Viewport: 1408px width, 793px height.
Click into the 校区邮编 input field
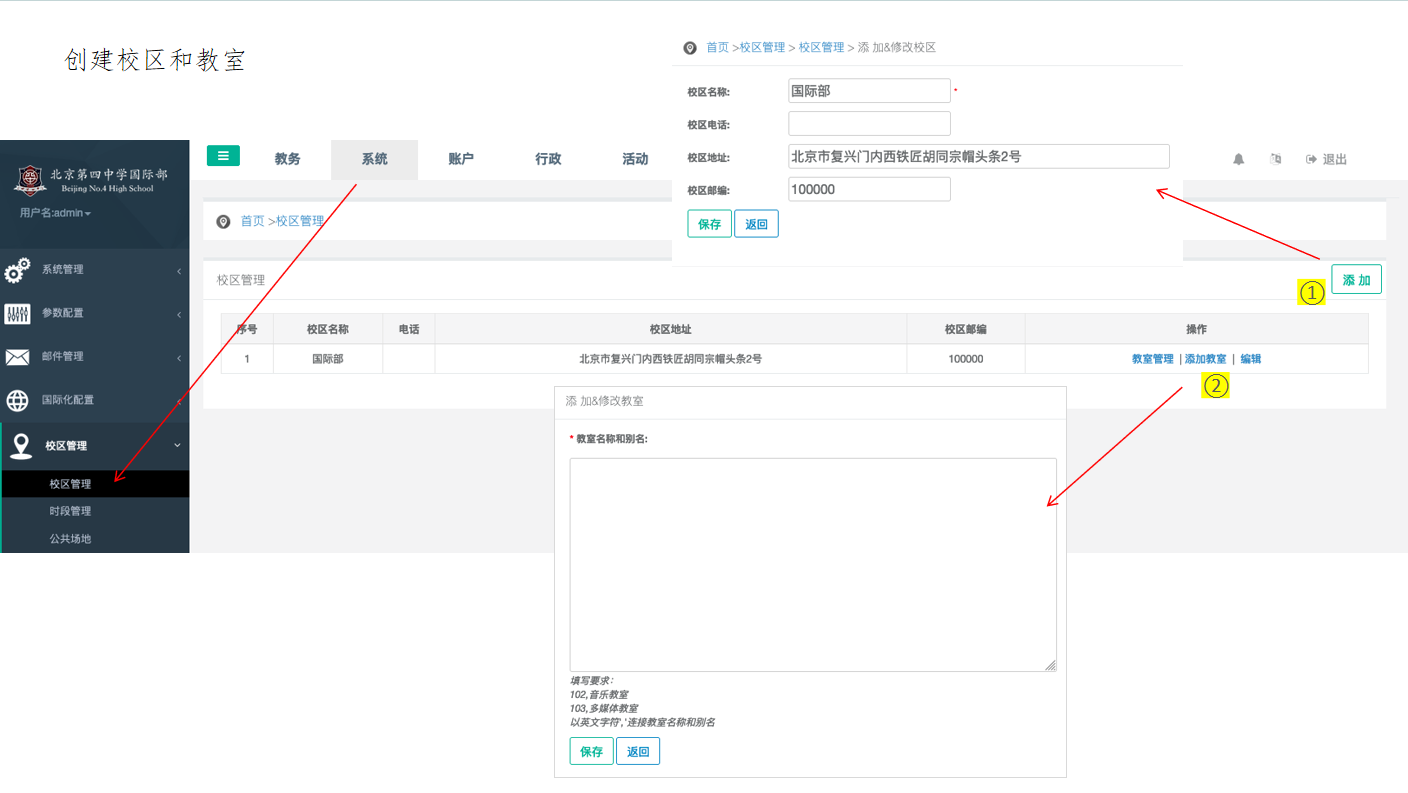click(869, 189)
